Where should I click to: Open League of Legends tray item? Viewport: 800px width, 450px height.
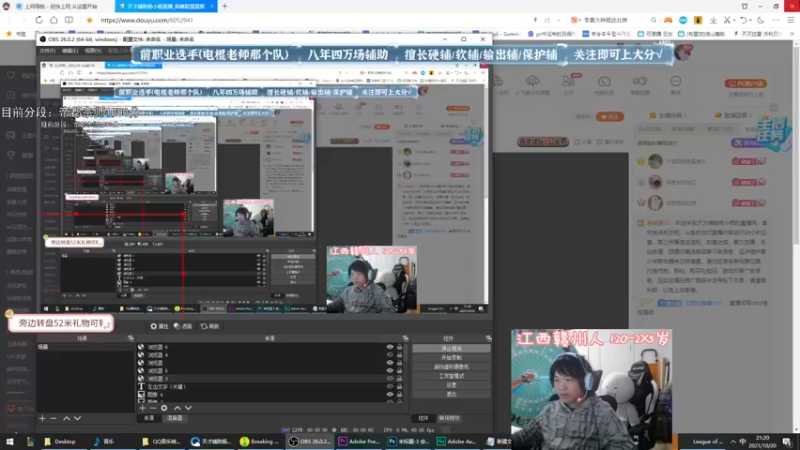point(707,441)
